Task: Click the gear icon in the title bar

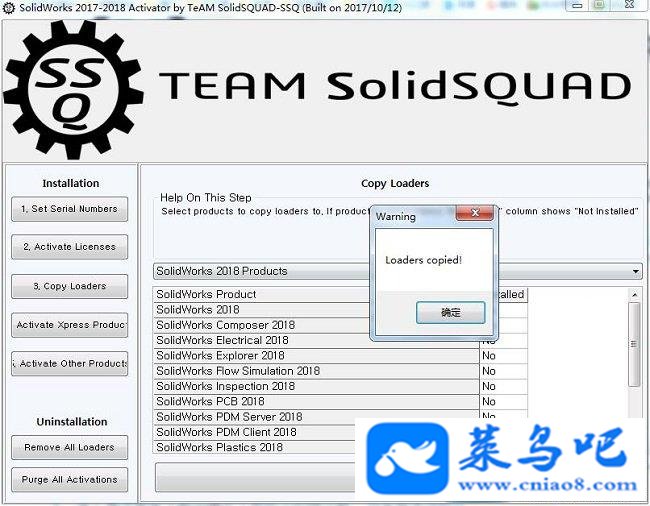Action: pos(9,8)
